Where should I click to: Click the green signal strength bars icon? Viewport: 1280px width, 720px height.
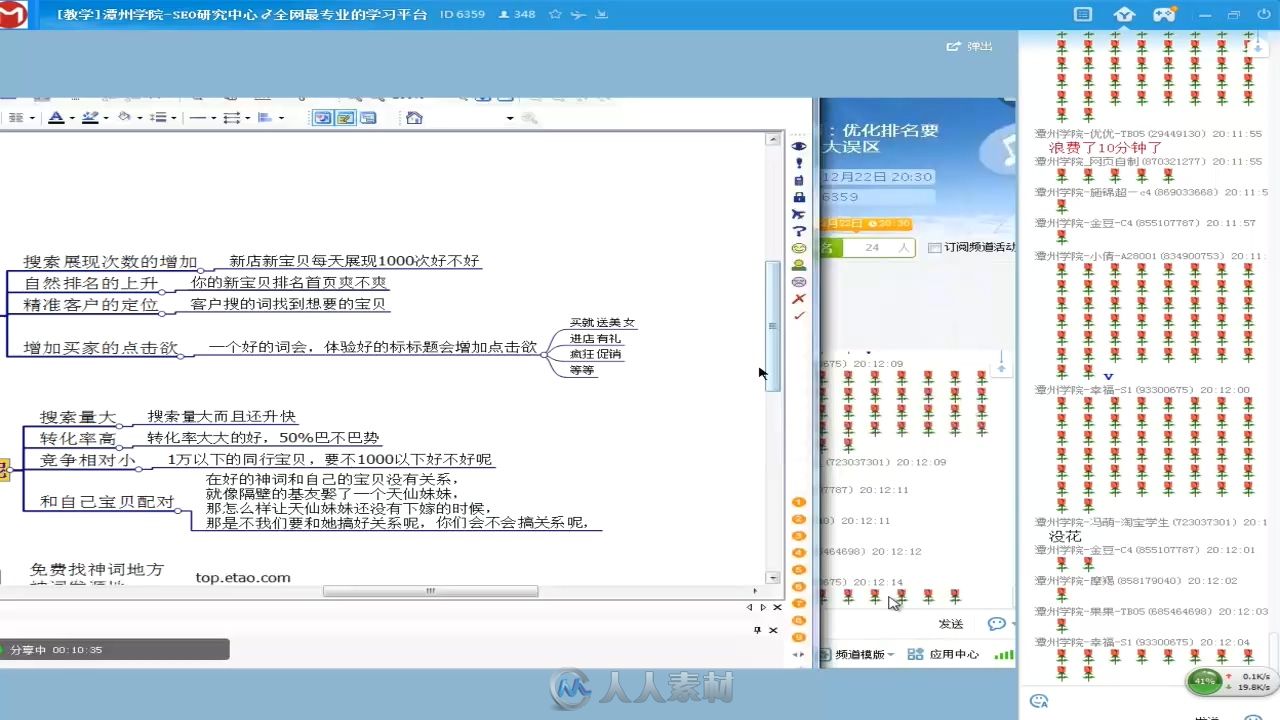click(x=1004, y=654)
